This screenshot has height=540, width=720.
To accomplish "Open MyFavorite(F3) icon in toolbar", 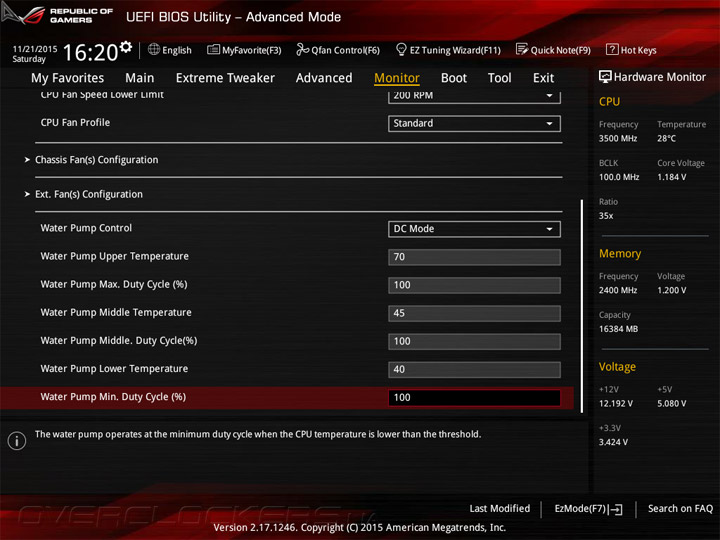I will coord(213,49).
